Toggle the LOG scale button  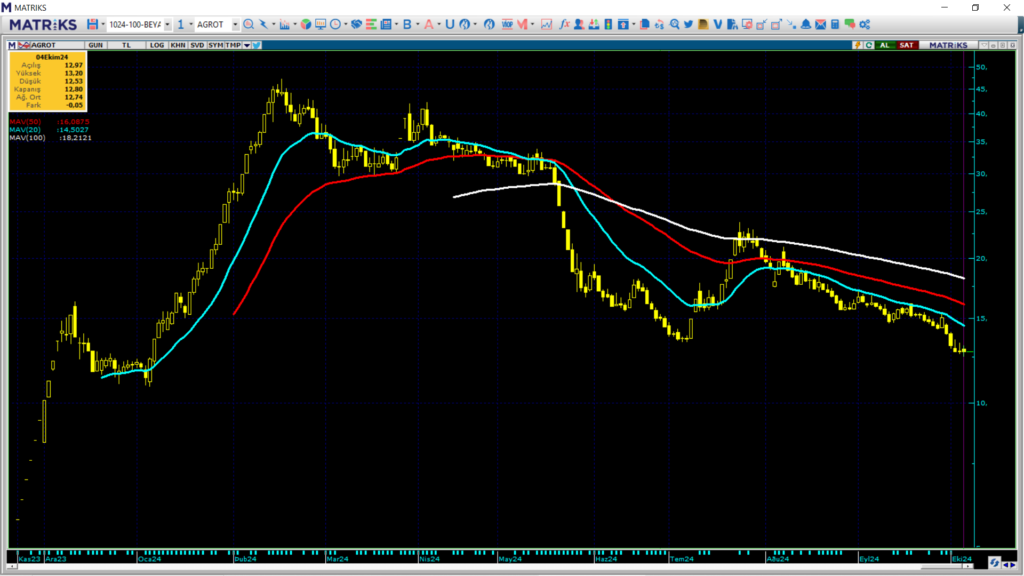click(157, 45)
